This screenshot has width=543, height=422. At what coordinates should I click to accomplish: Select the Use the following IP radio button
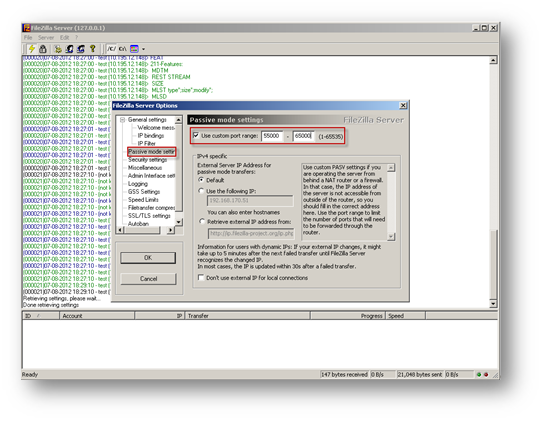(x=201, y=191)
